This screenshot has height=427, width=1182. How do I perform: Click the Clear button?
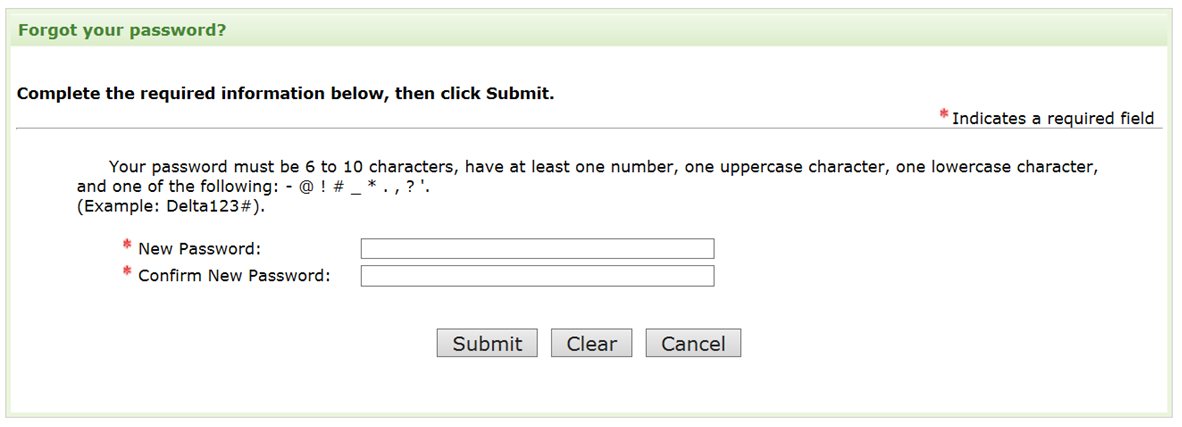click(x=592, y=344)
